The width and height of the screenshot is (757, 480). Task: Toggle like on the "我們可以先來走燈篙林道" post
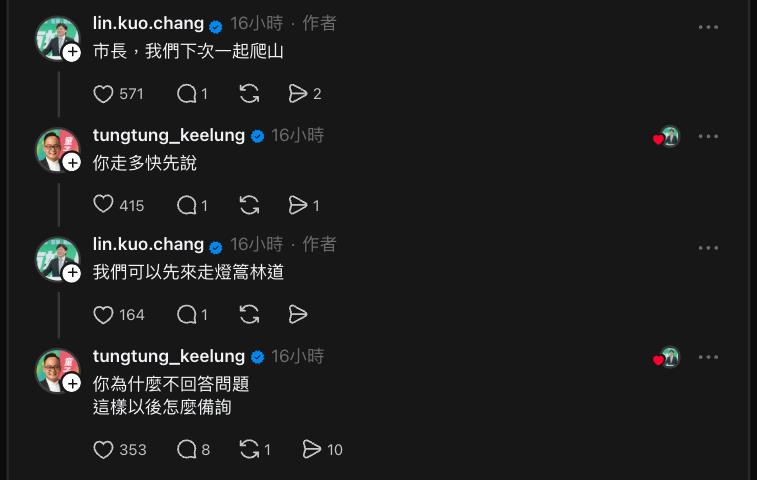pos(103,315)
